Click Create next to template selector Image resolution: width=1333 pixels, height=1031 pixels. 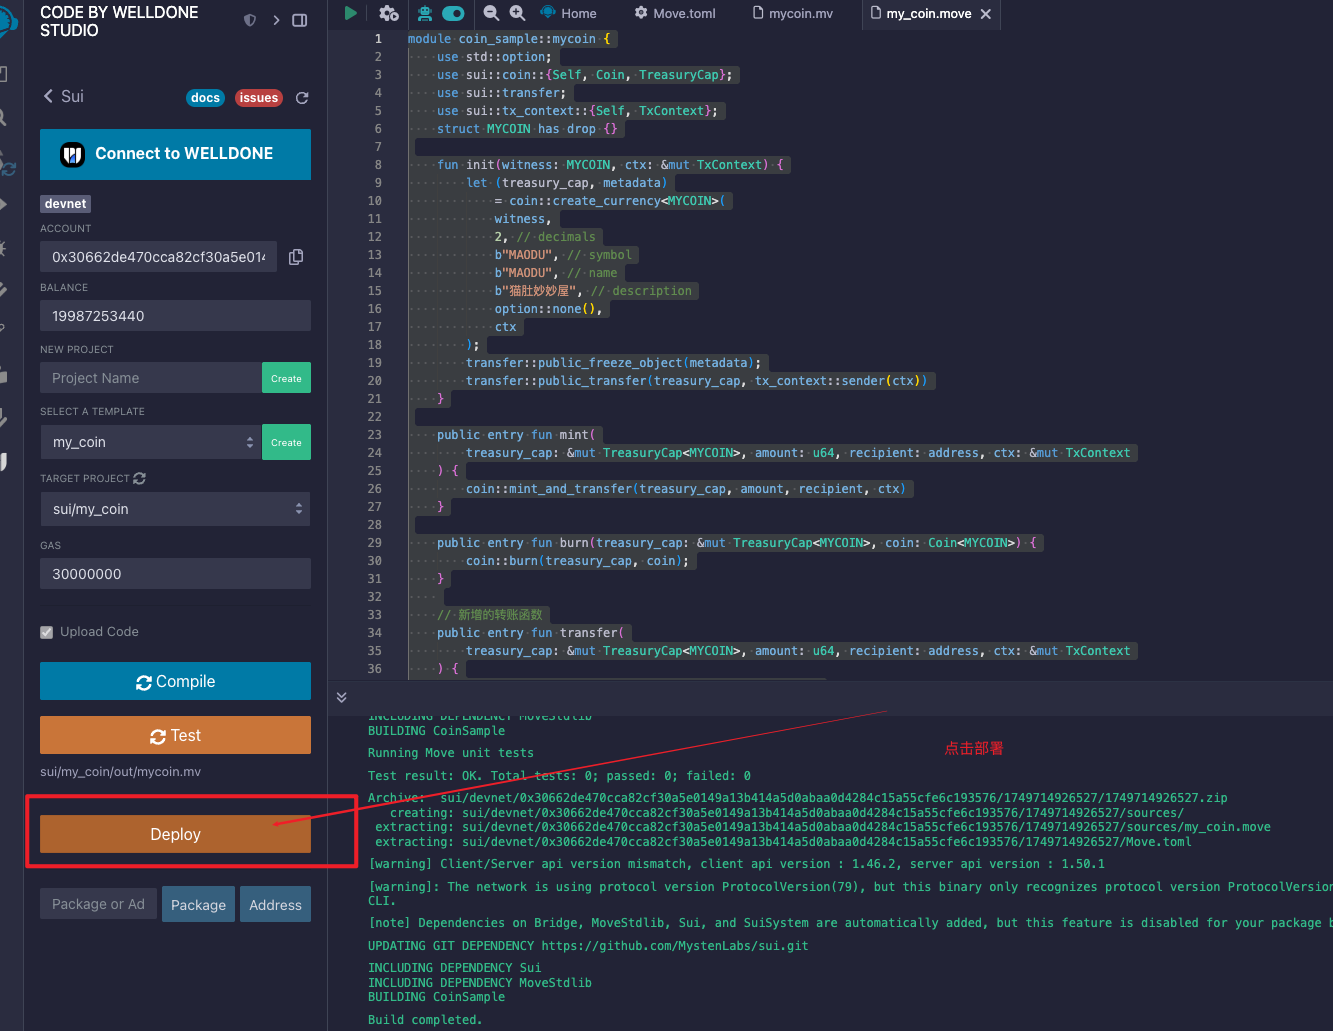[286, 442]
